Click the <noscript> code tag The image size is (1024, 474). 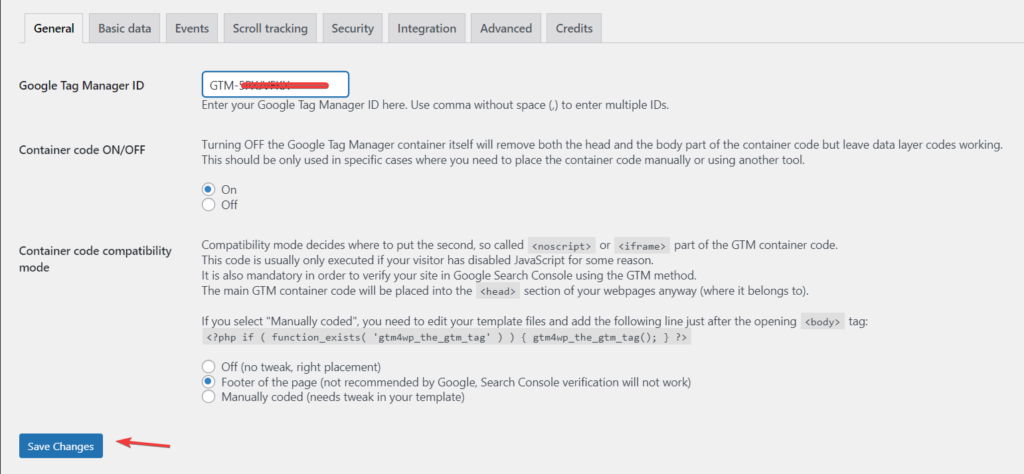[562, 246]
